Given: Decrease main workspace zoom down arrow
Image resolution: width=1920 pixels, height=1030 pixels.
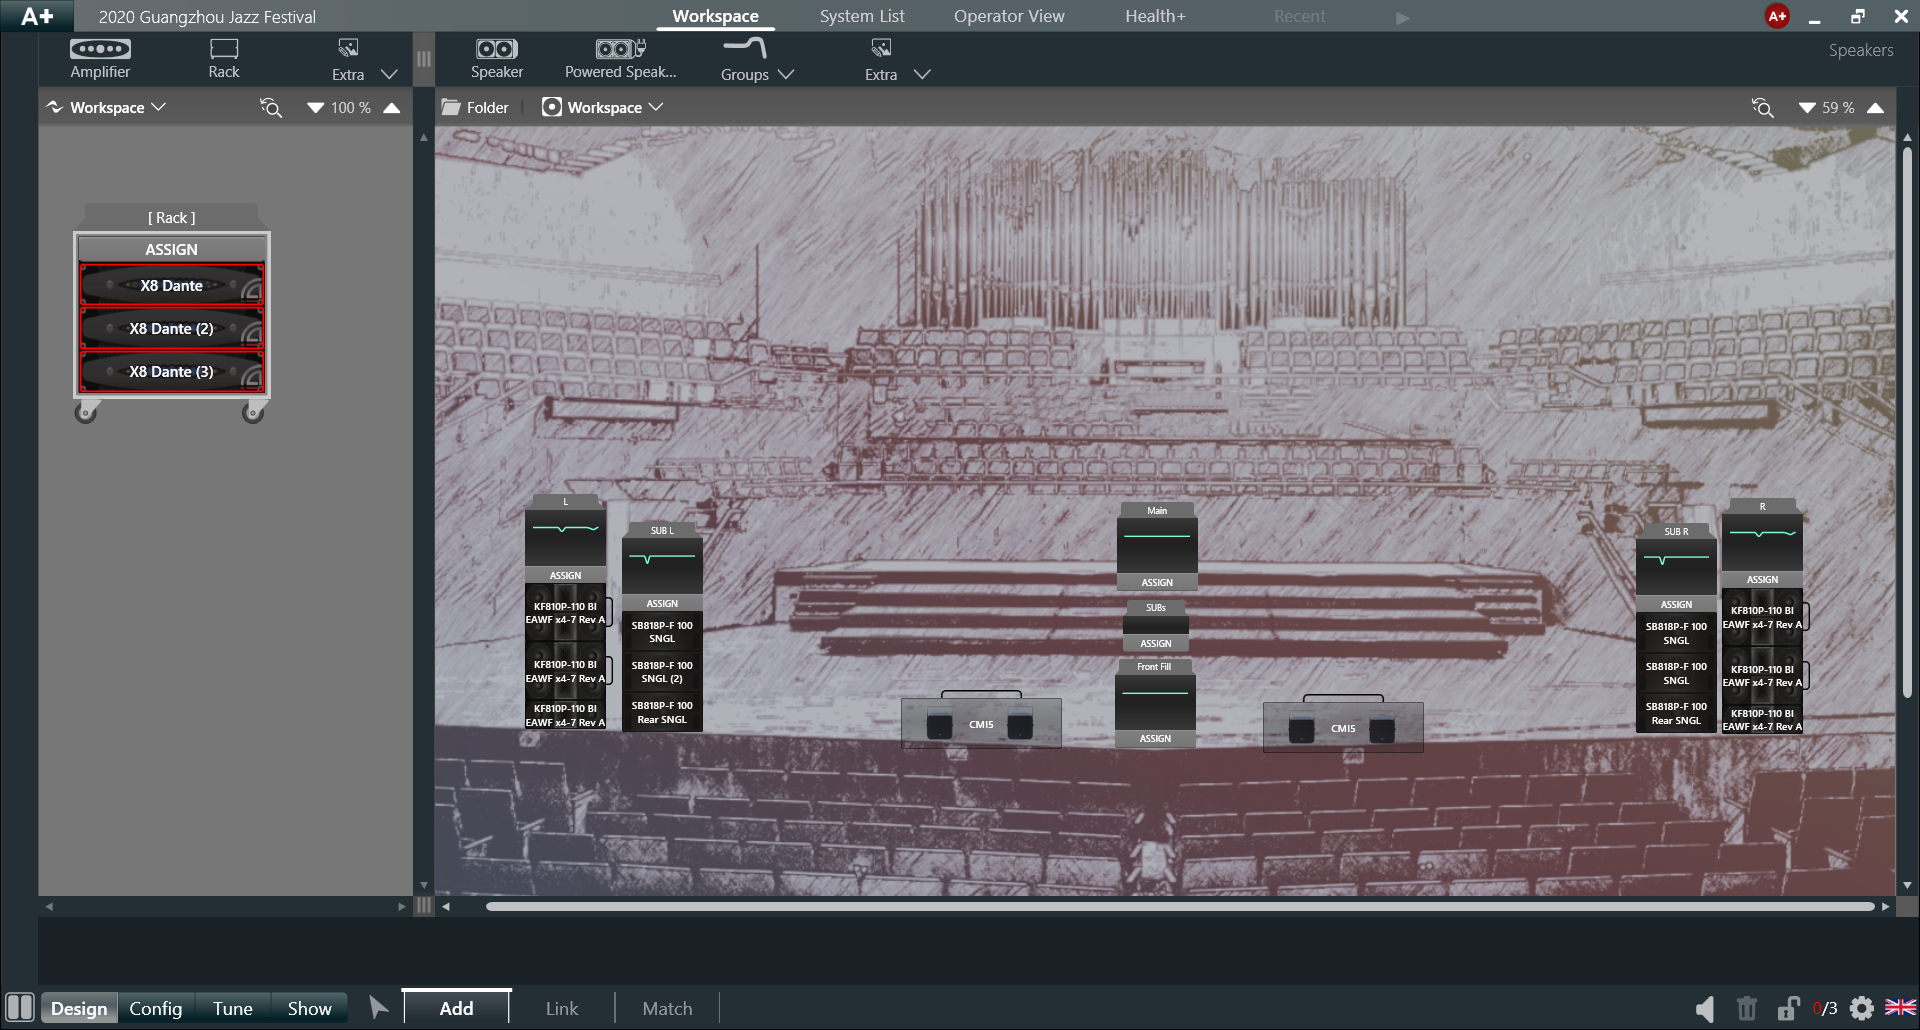Looking at the screenshot, I should tap(1807, 108).
